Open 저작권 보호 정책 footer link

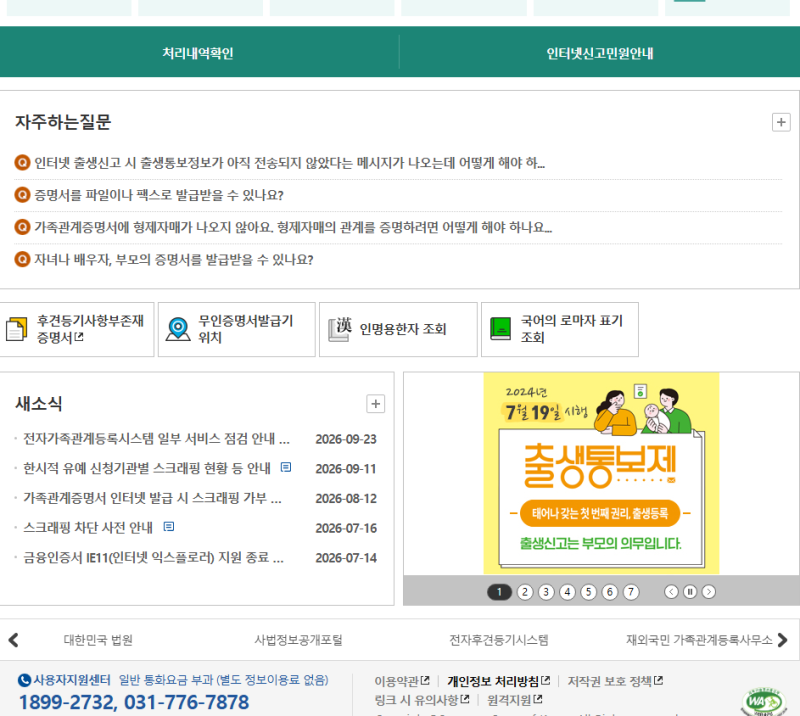pyautogui.click(x=615, y=681)
